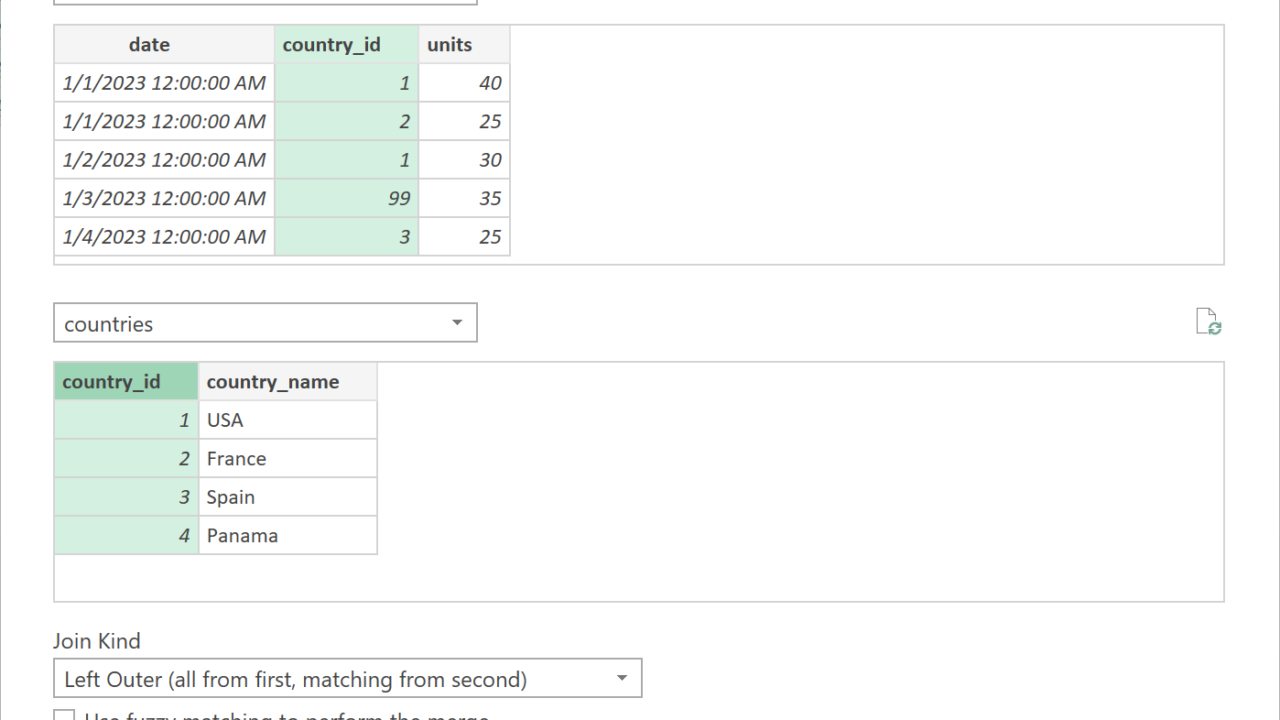Select the units column header
This screenshot has height=720, width=1280.
[464, 45]
